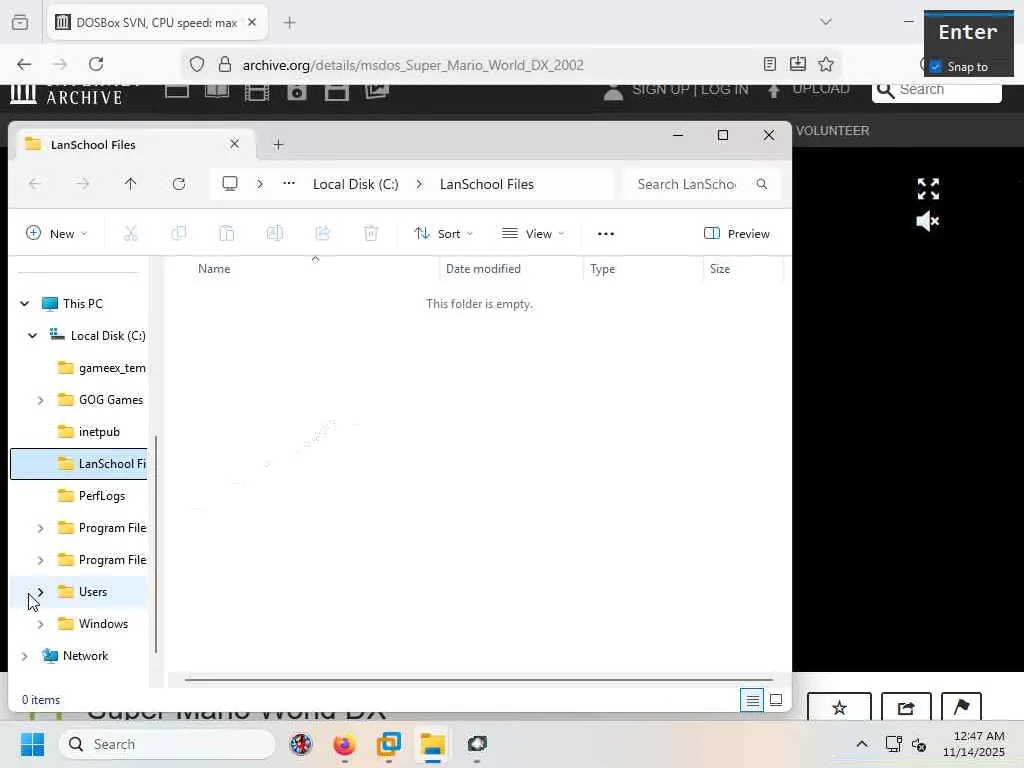Open the See more ellipsis in Explorer toolbar
The height and width of the screenshot is (768, 1024).
[605, 233]
